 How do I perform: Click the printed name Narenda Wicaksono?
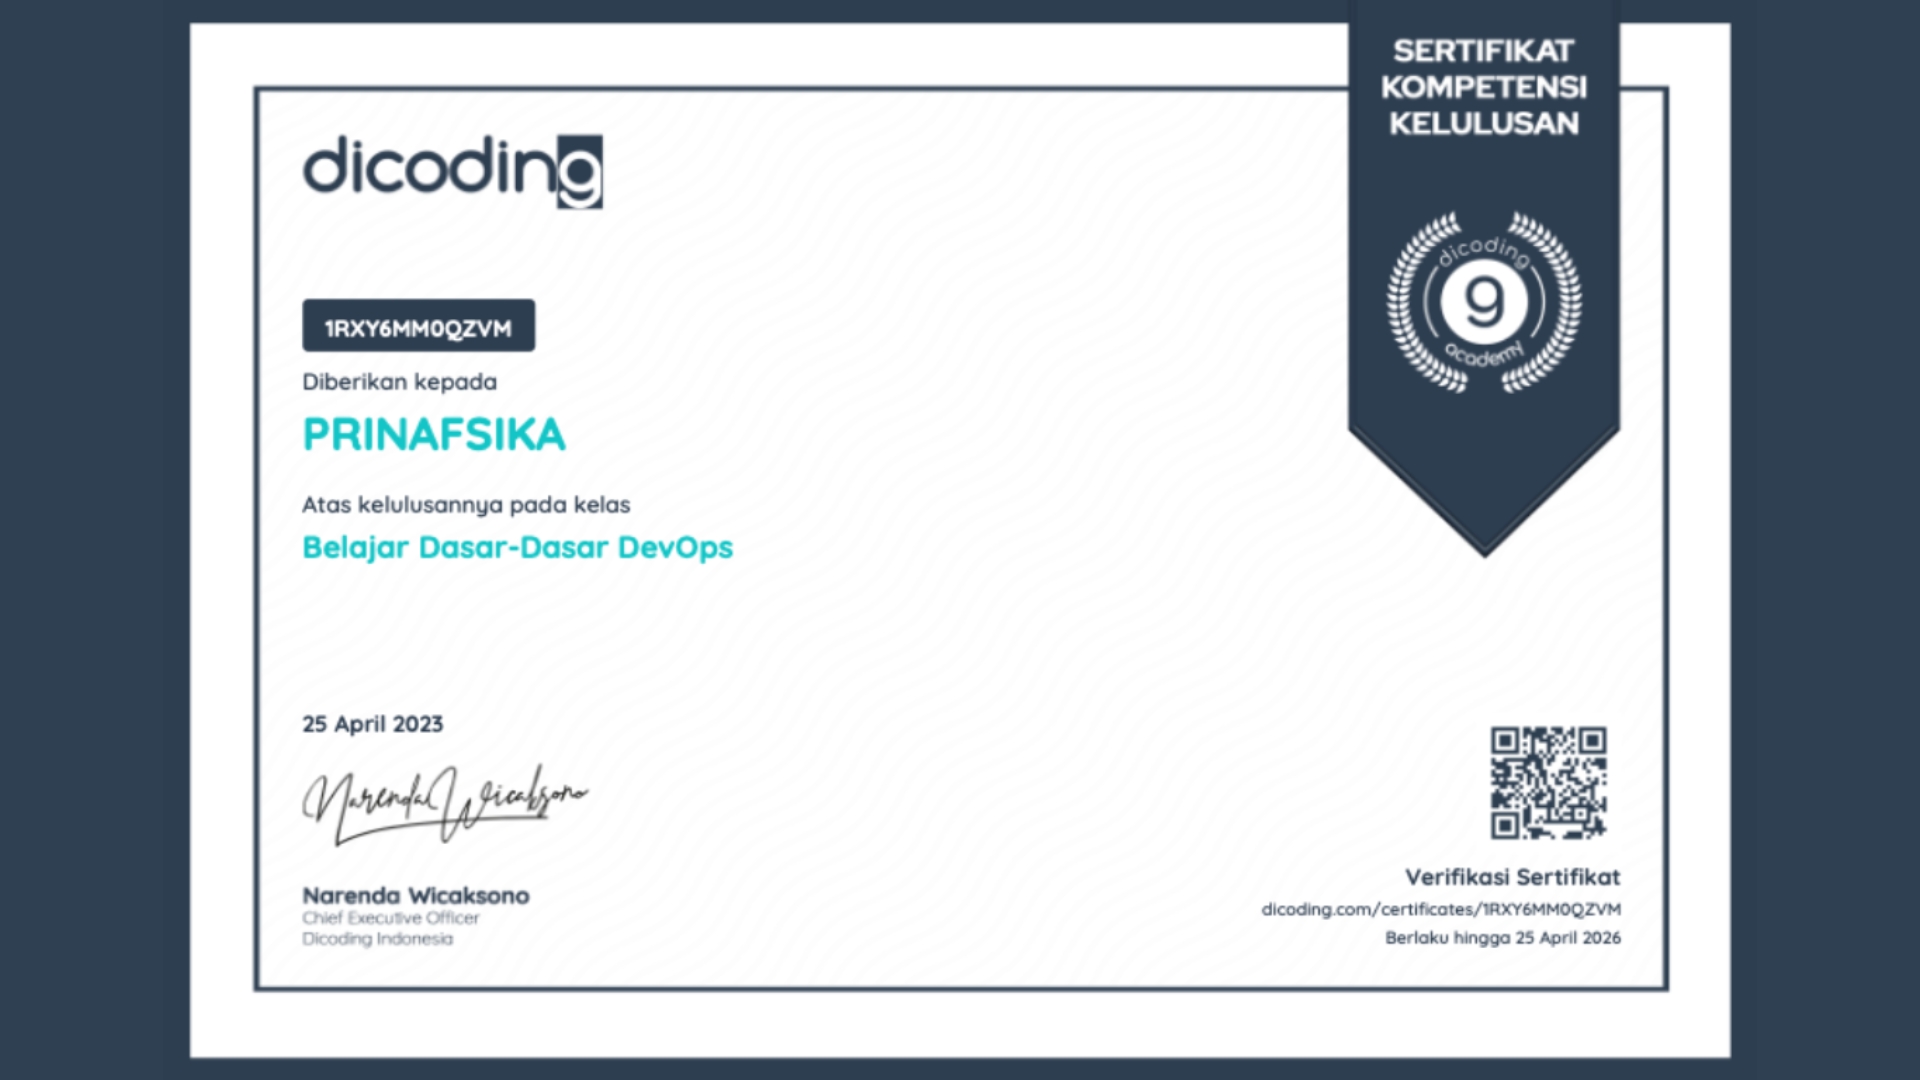click(x=416, y=895)
